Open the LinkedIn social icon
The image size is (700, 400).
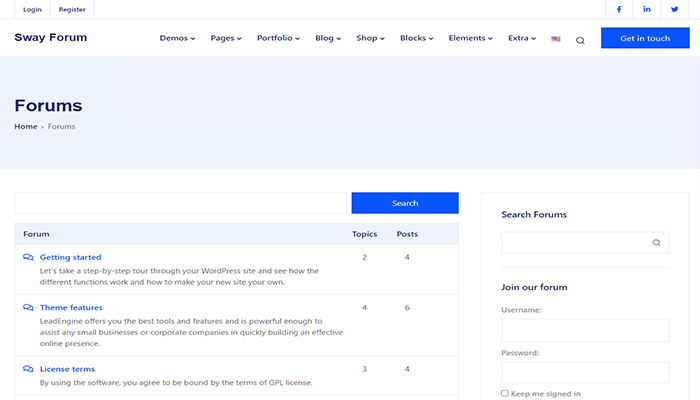click(647, 9)
